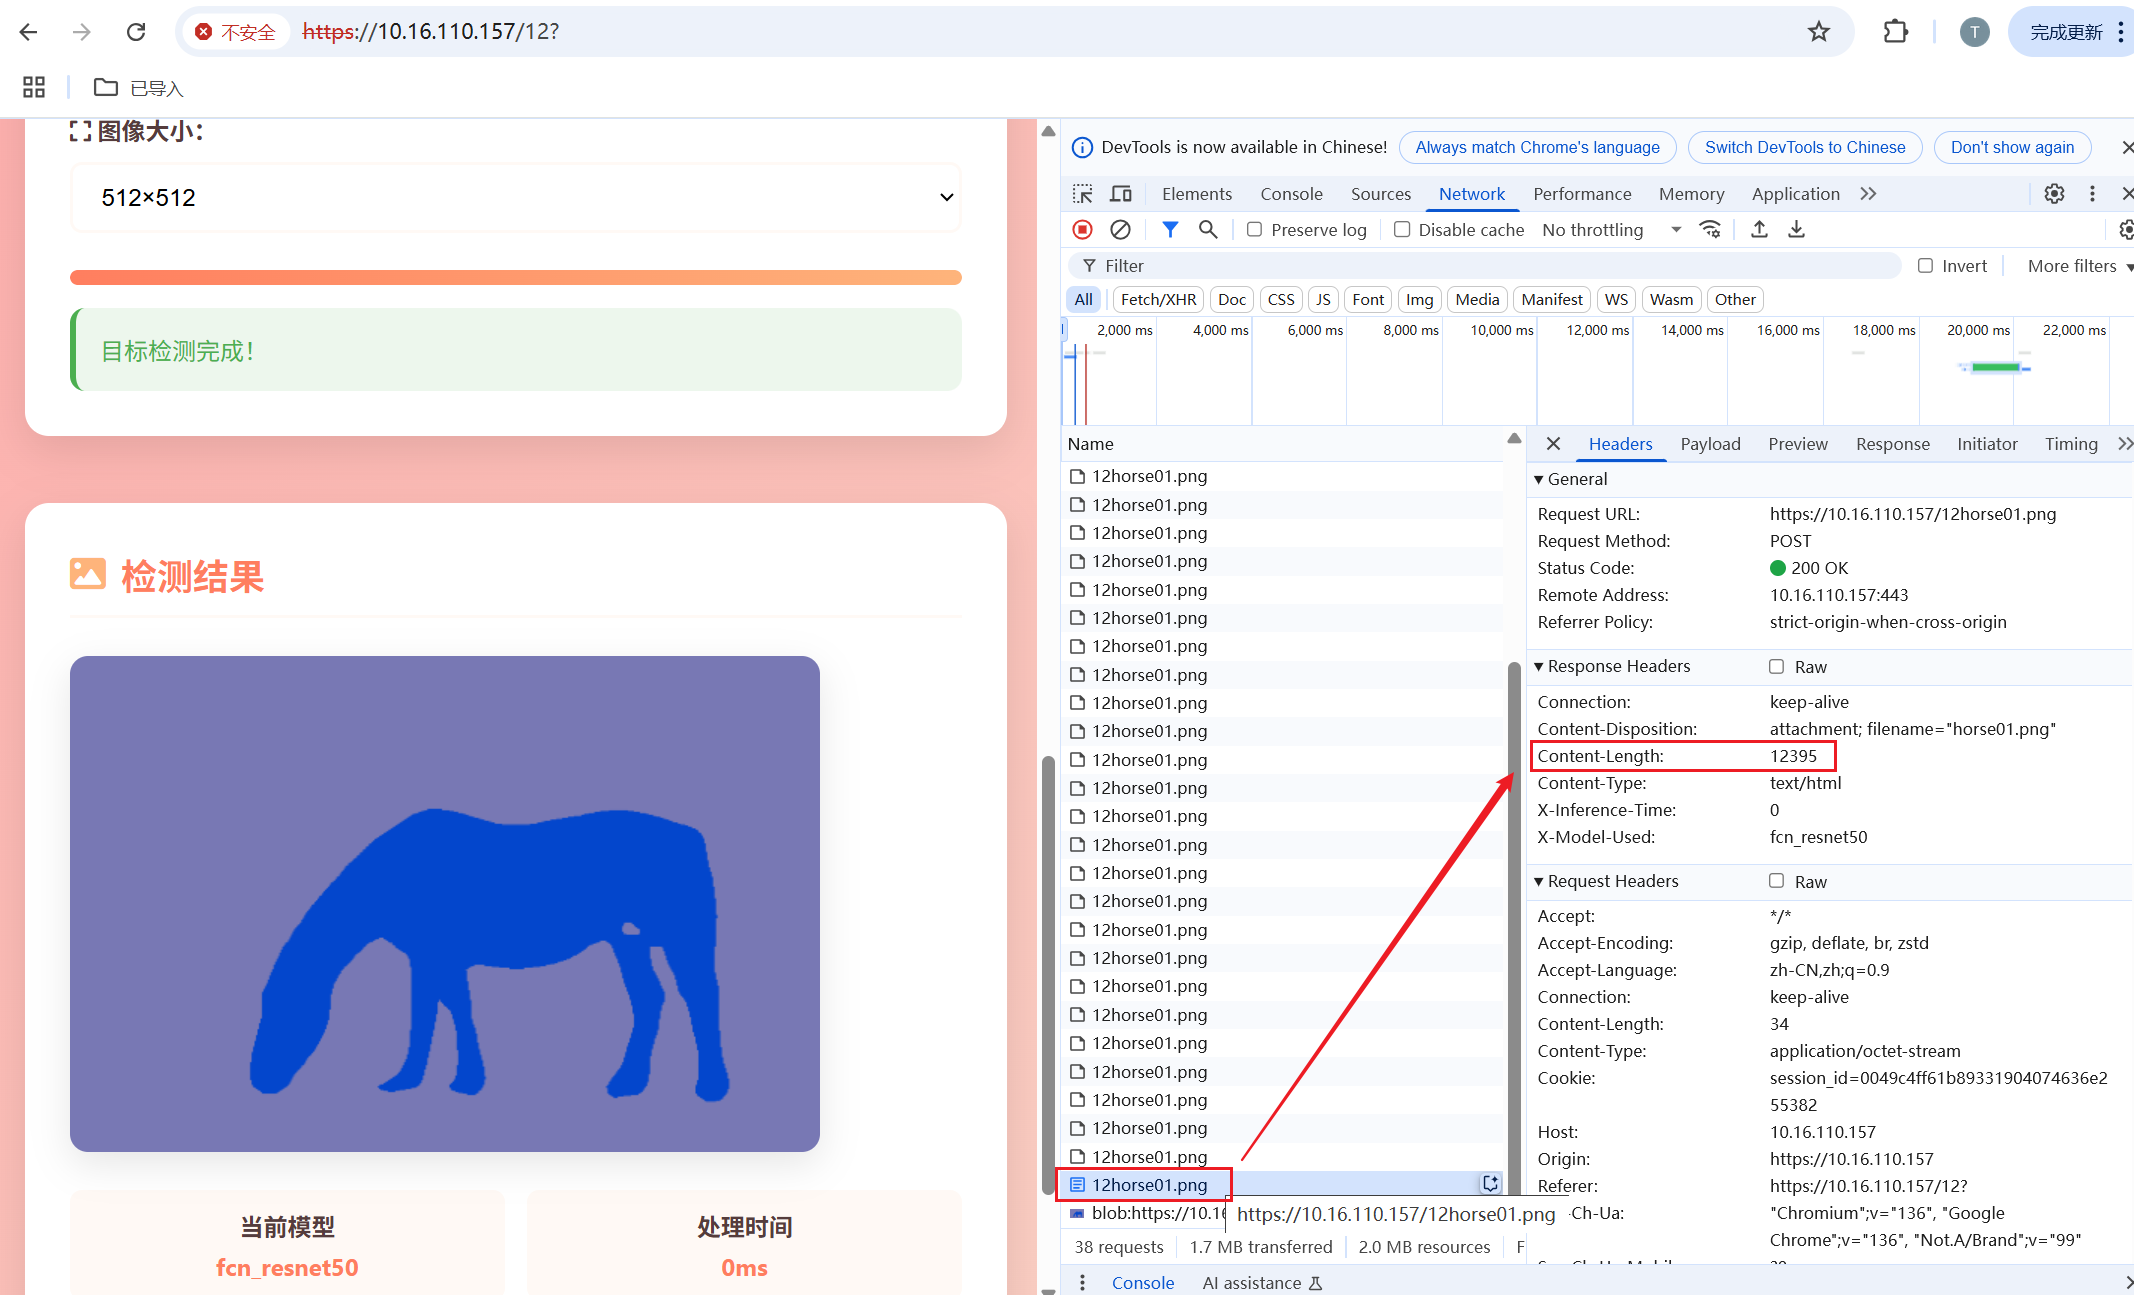Select the inspect element picker icon
Screen dimensions: 2134x1295
(1083, 194)
